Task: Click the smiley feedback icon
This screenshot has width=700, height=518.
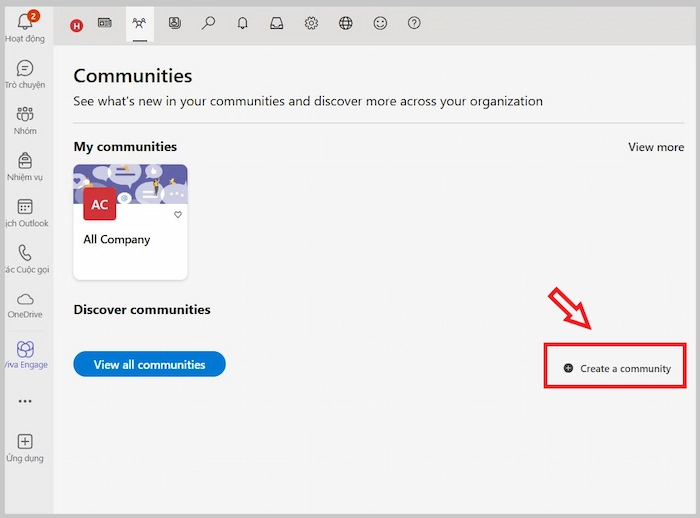Action: [x=380, y=23]
